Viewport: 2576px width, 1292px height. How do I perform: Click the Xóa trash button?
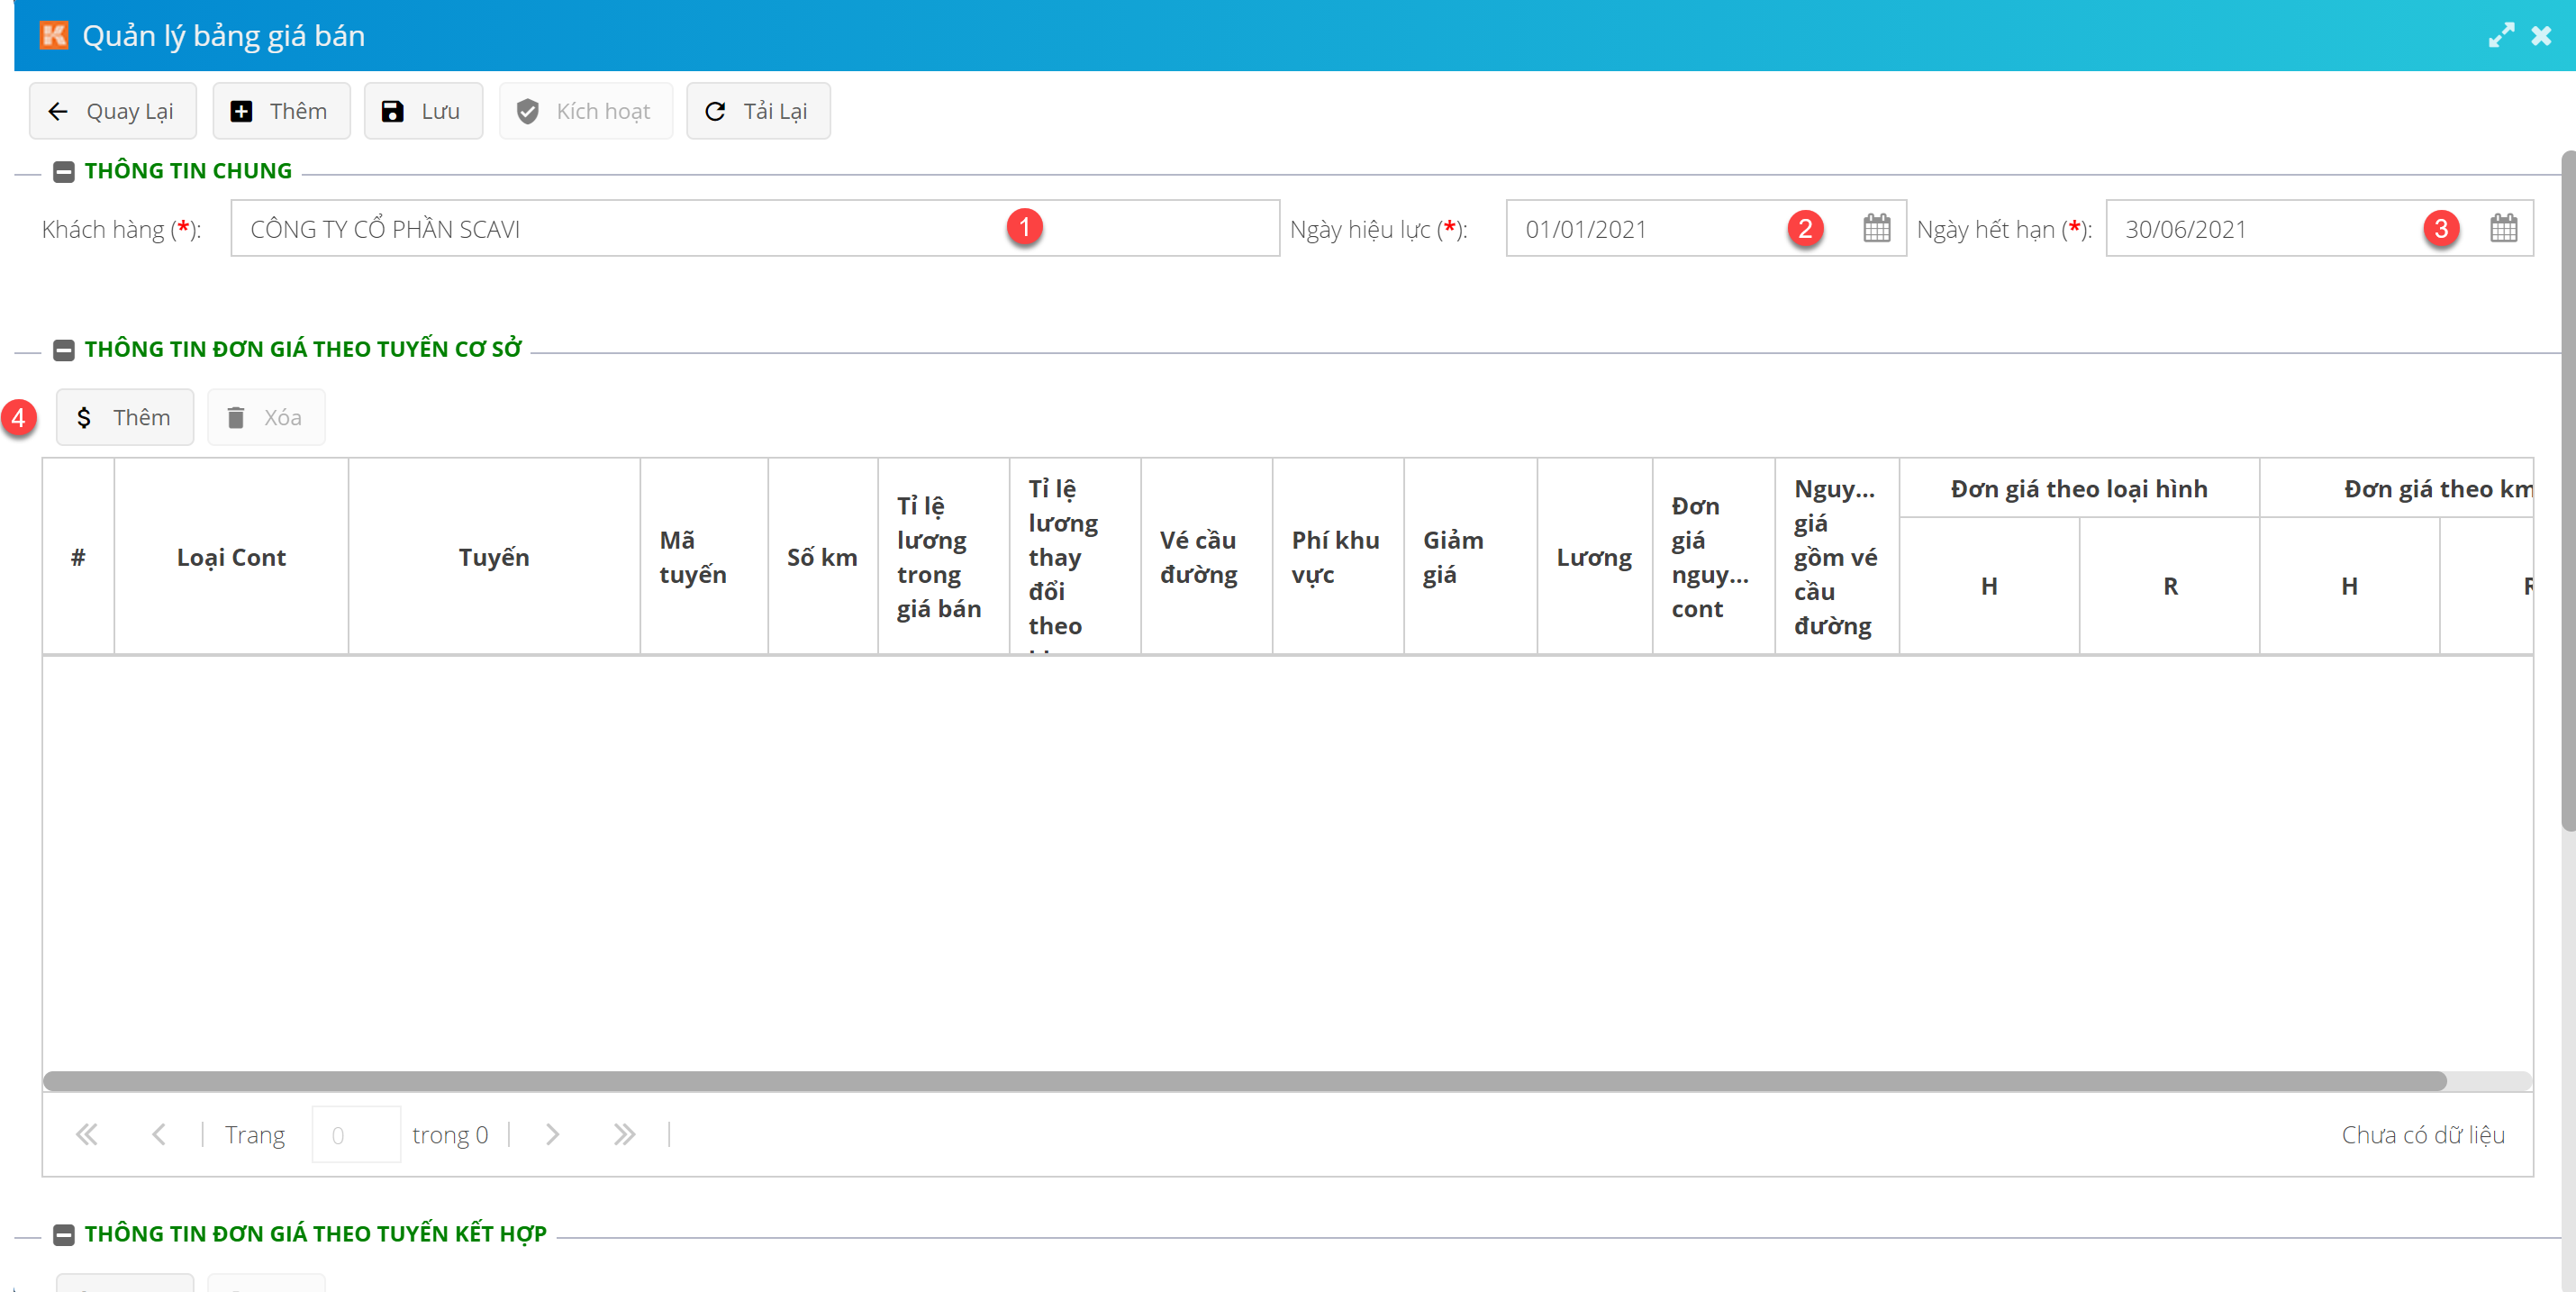(x=265, y=417)
